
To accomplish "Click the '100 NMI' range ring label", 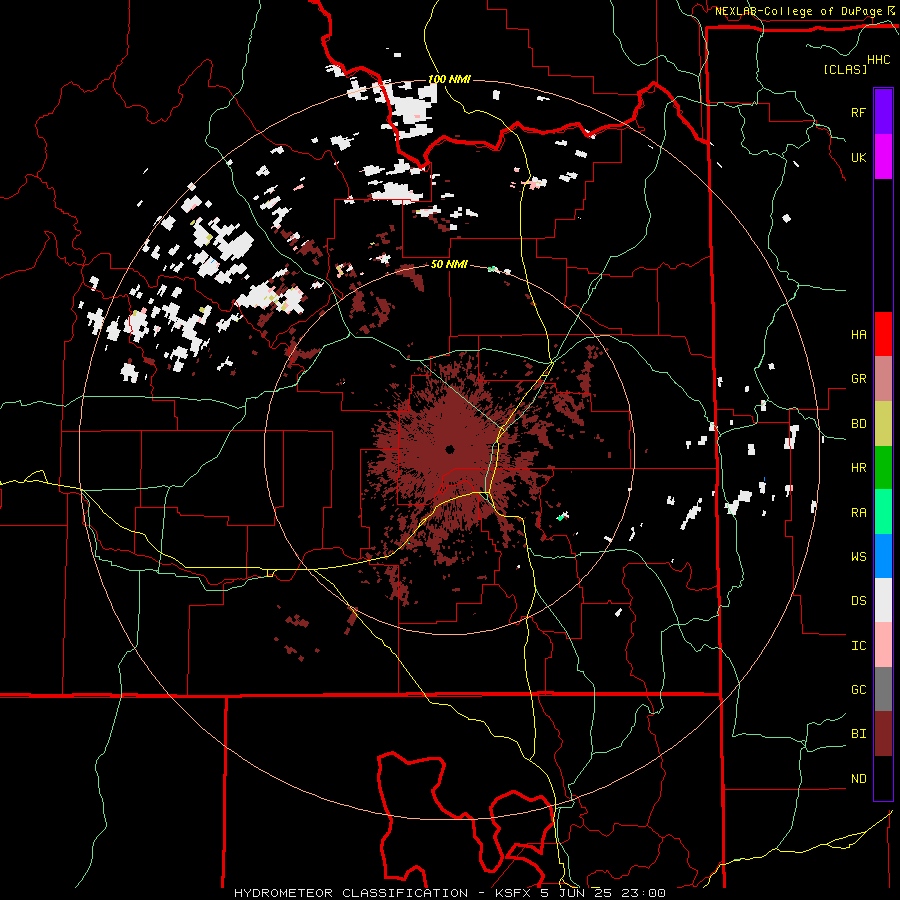I will (x=449, y=79).
